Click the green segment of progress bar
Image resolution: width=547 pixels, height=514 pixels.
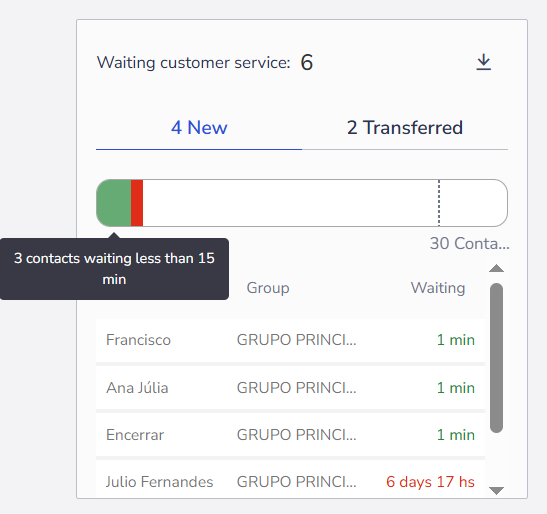[114, 203]
